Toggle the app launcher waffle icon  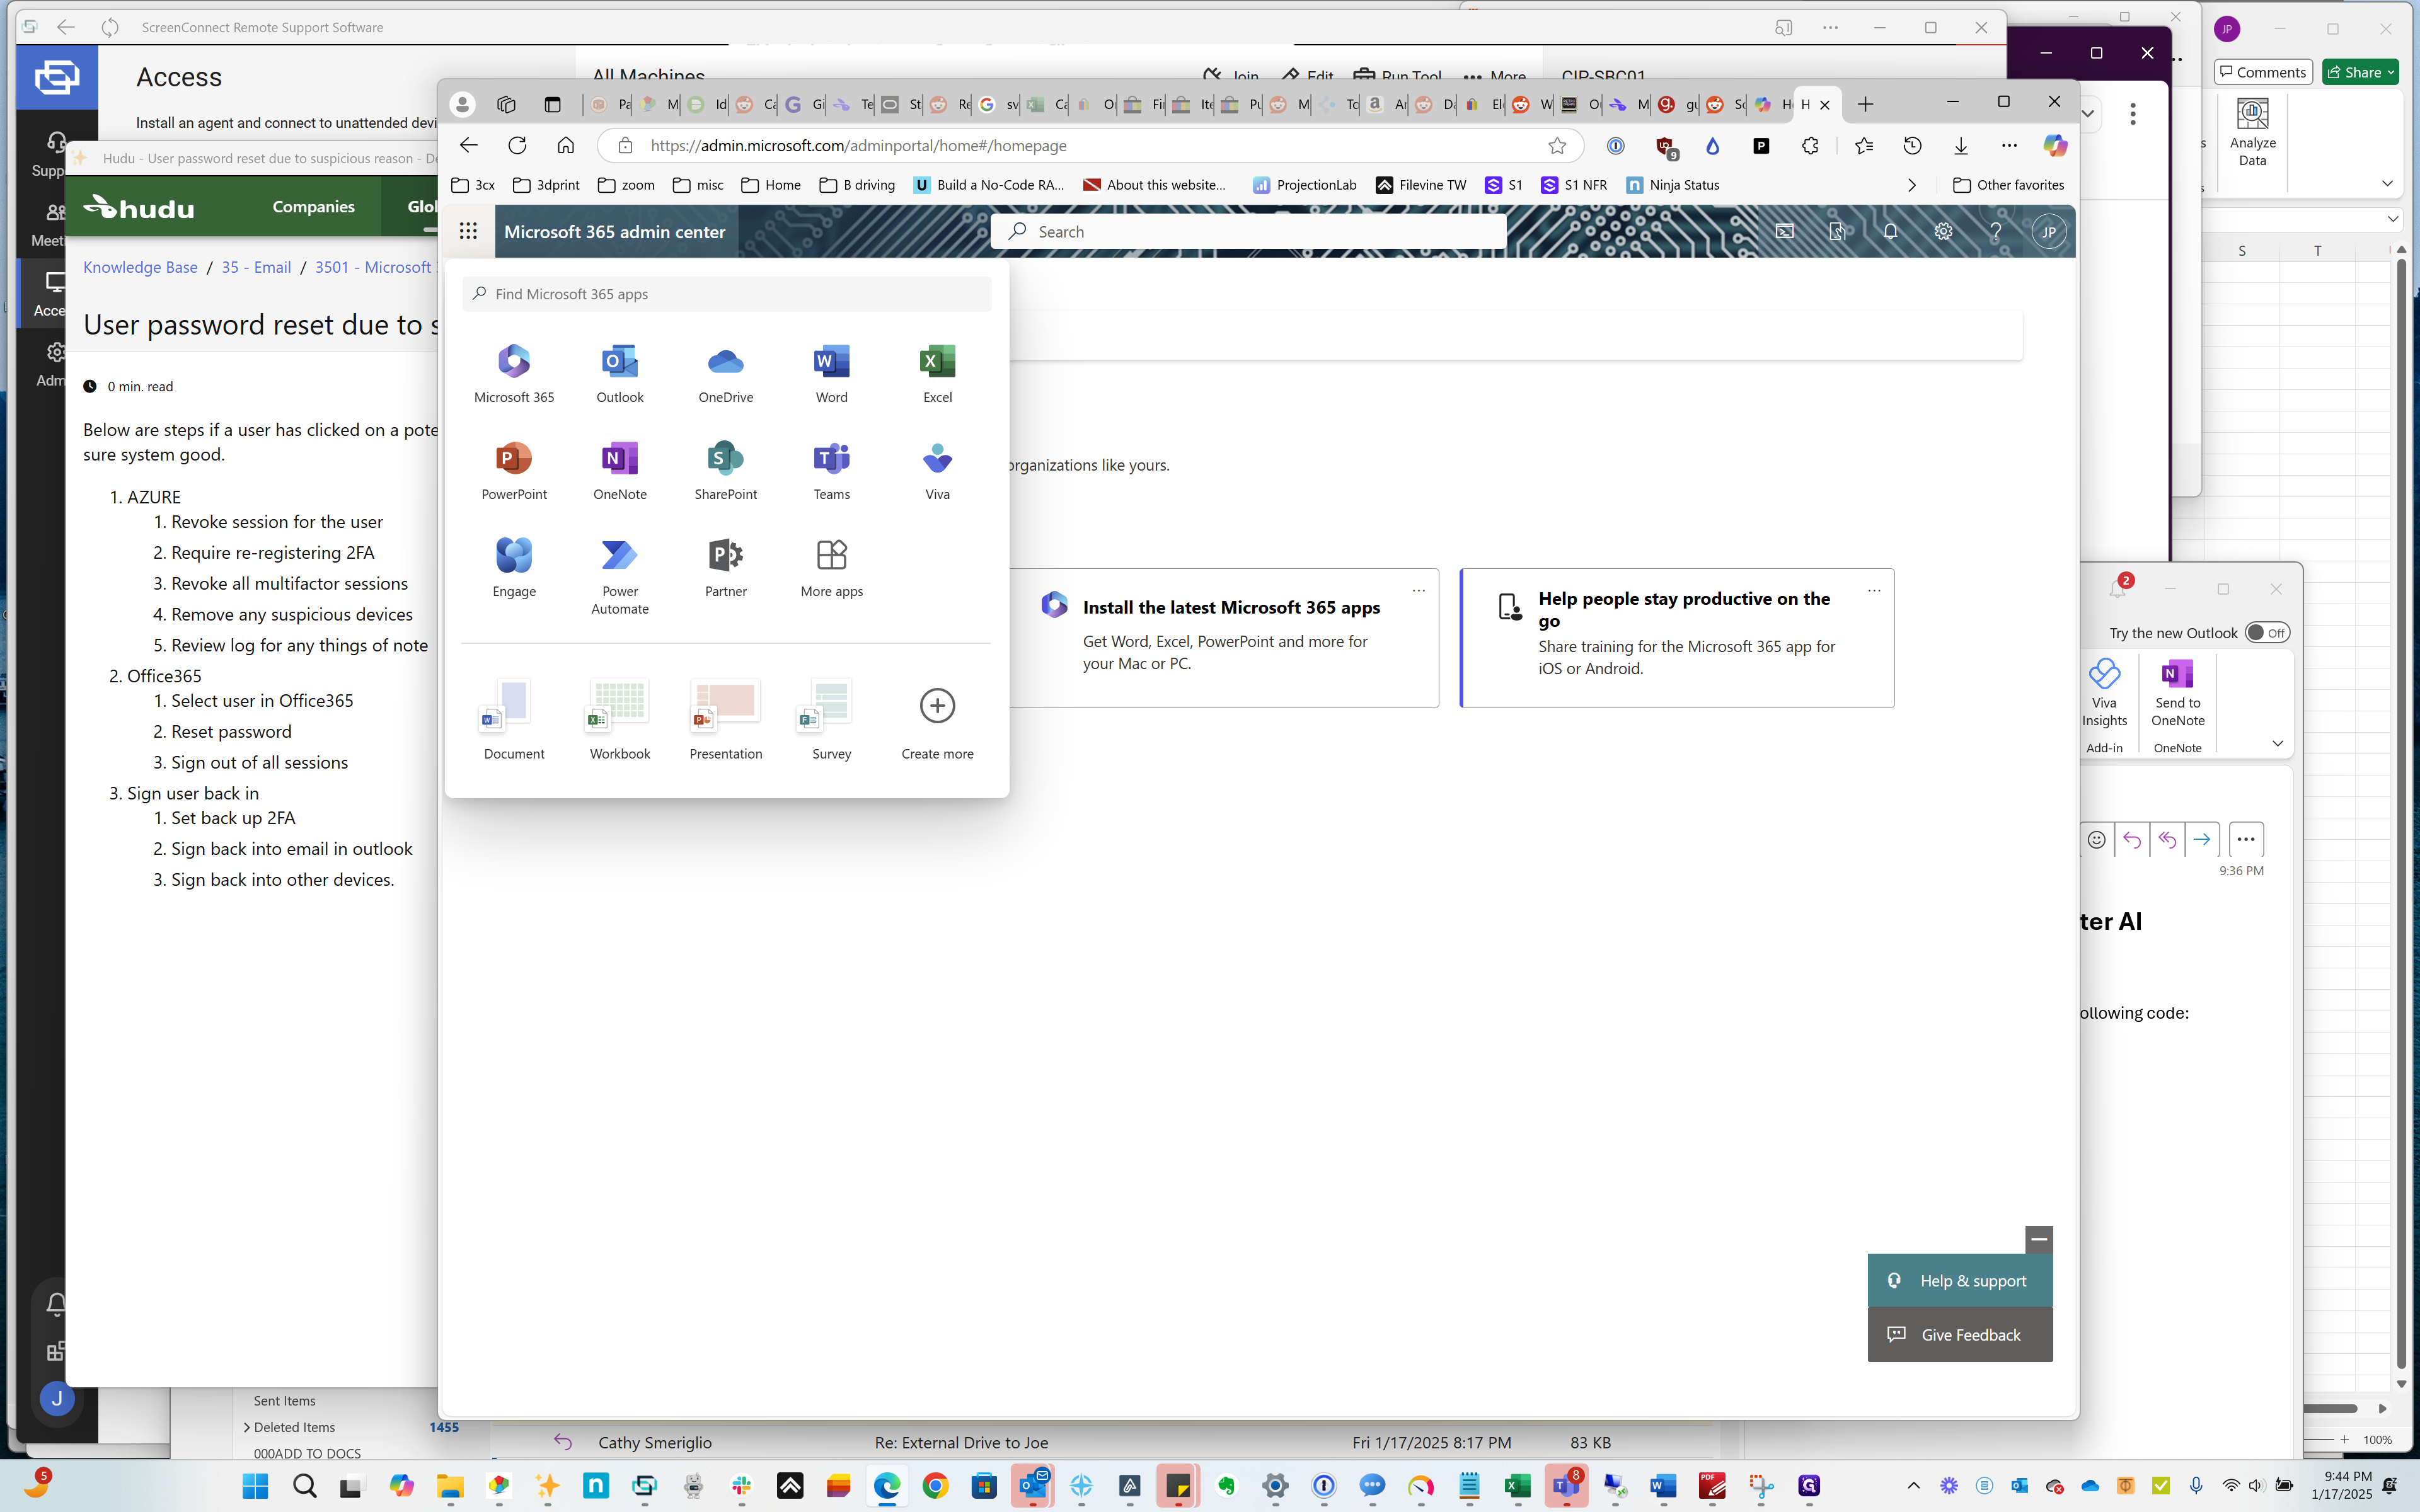468,231
